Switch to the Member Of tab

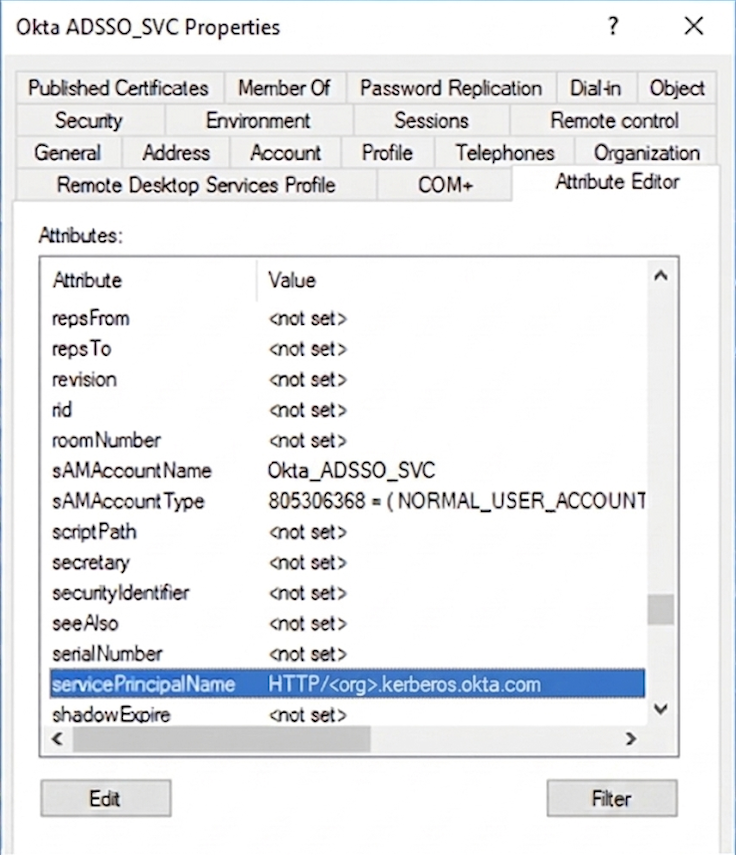click(284, 88)
